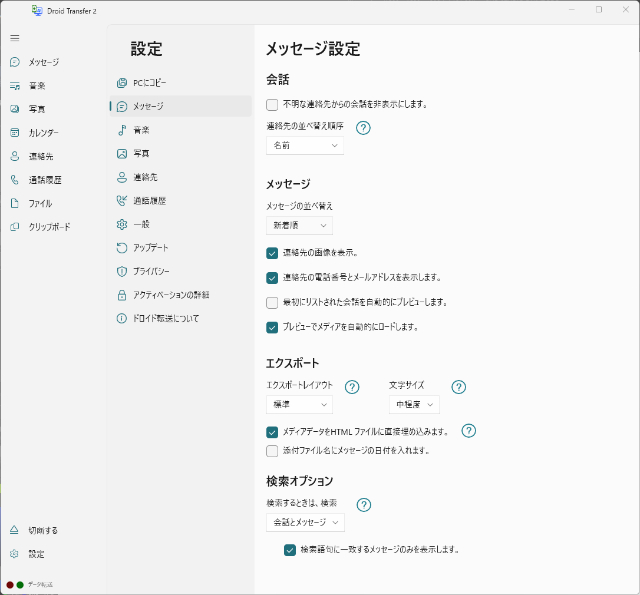
Task: Click the picture icon for 写真 in settings list
Action: tap(122, 153)
